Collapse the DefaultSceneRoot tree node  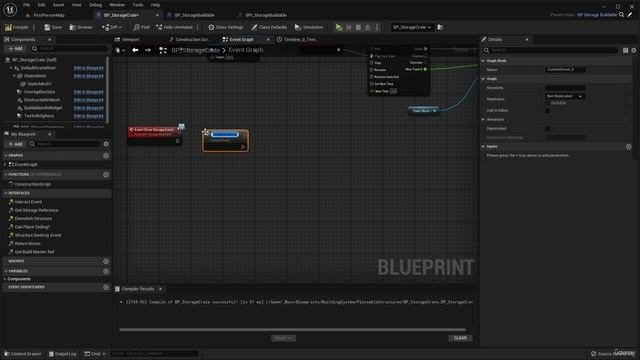11,68
